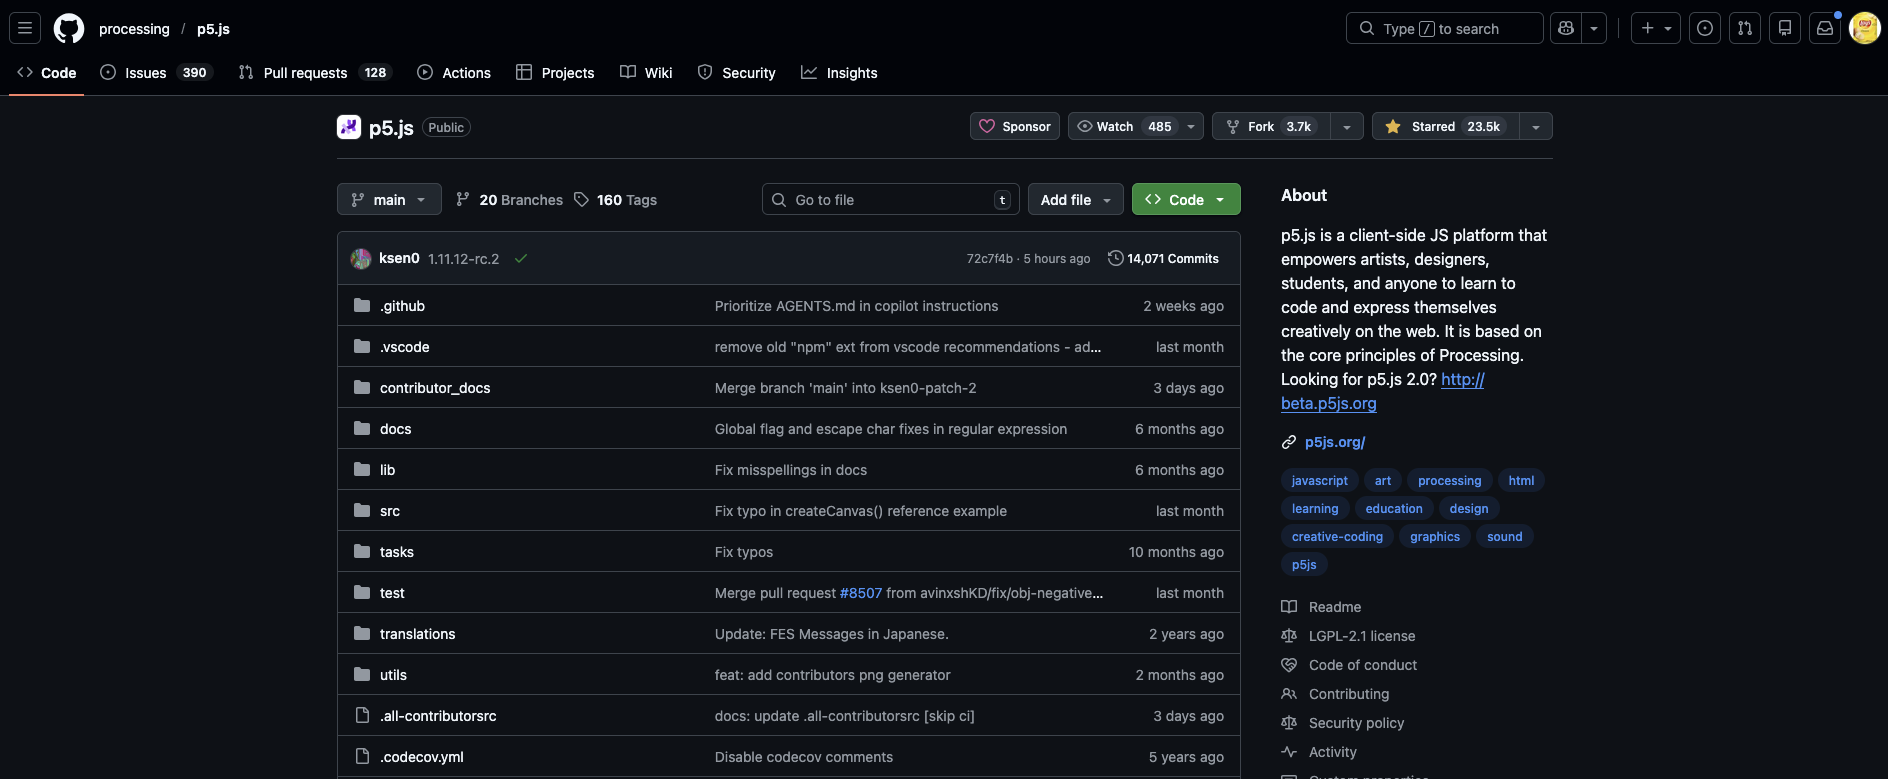Open the p5js.org website link

pyautogui.click(x=1334, y=442)
